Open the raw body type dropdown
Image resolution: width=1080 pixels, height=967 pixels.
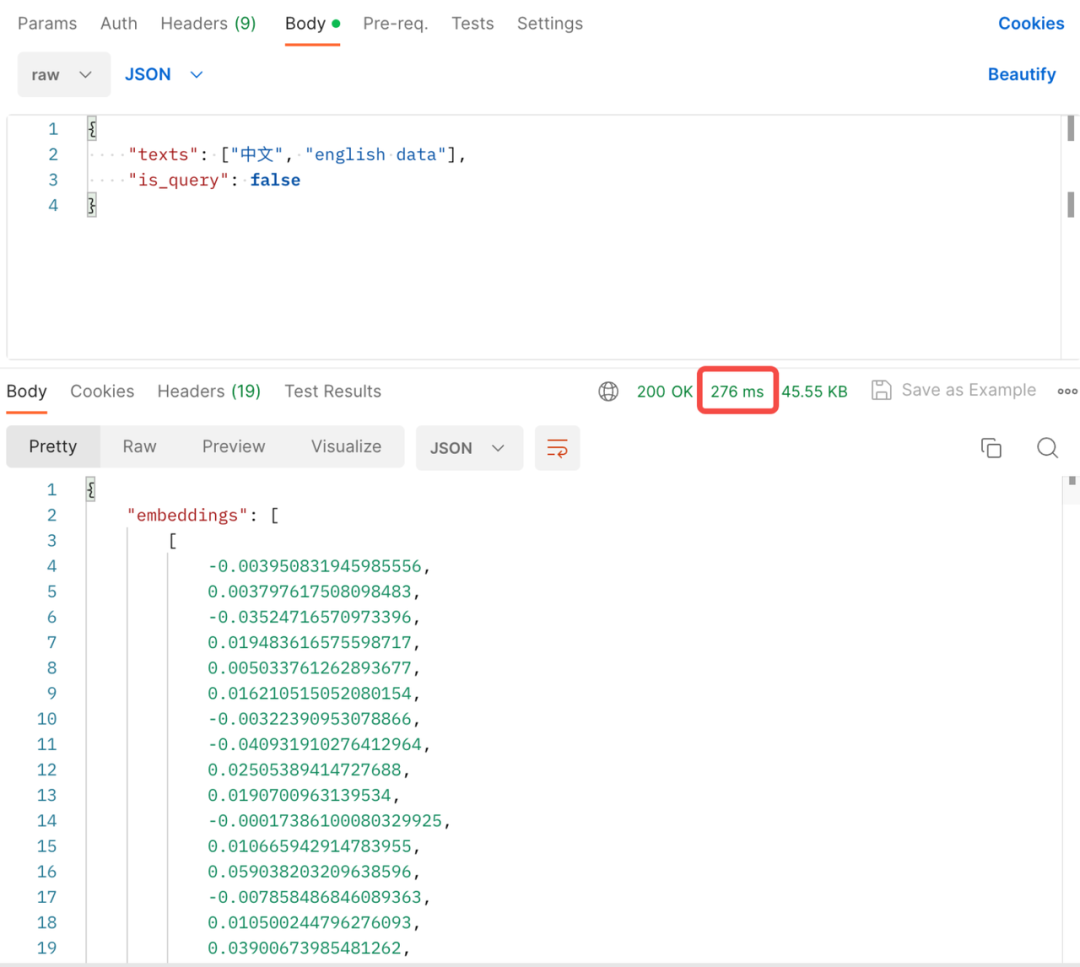(63, 74)
